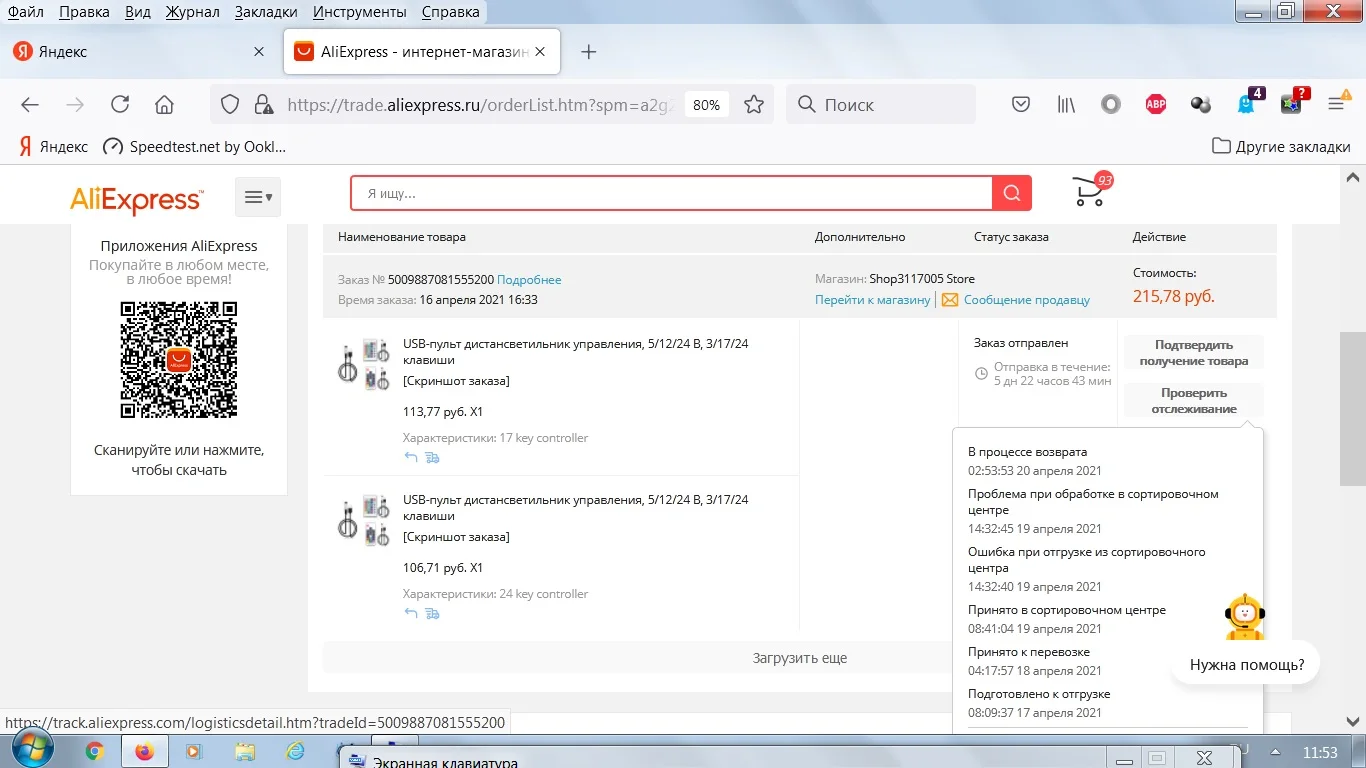Viewport: 1366px width, 768px height.
Task: Click return arrow icon under 24 key controller
Action: pos(411,613)
